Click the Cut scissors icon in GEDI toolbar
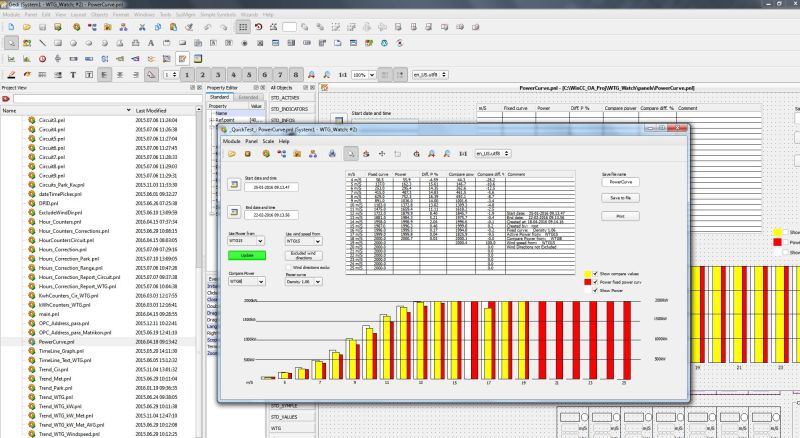The width and height of the screenshot is (800, 438). [142, 27]
